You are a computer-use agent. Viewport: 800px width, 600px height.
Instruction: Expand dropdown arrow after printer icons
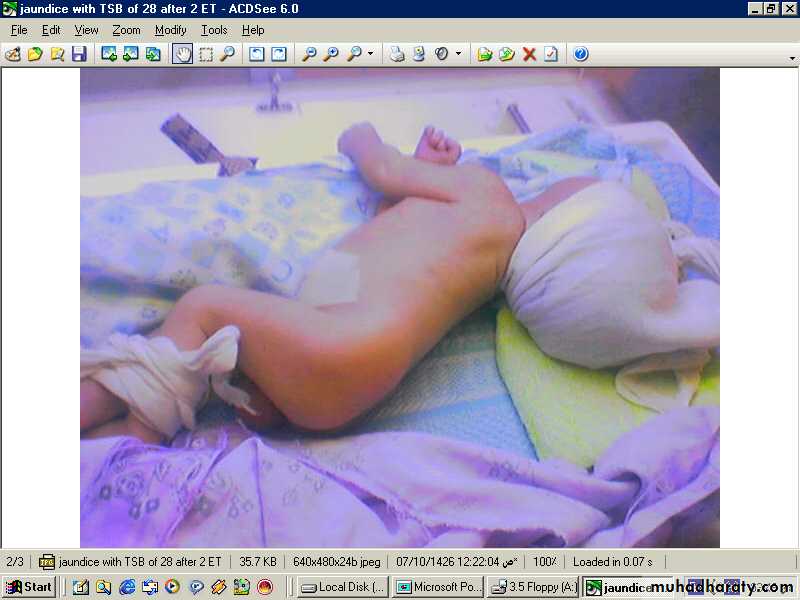(459, 54)
